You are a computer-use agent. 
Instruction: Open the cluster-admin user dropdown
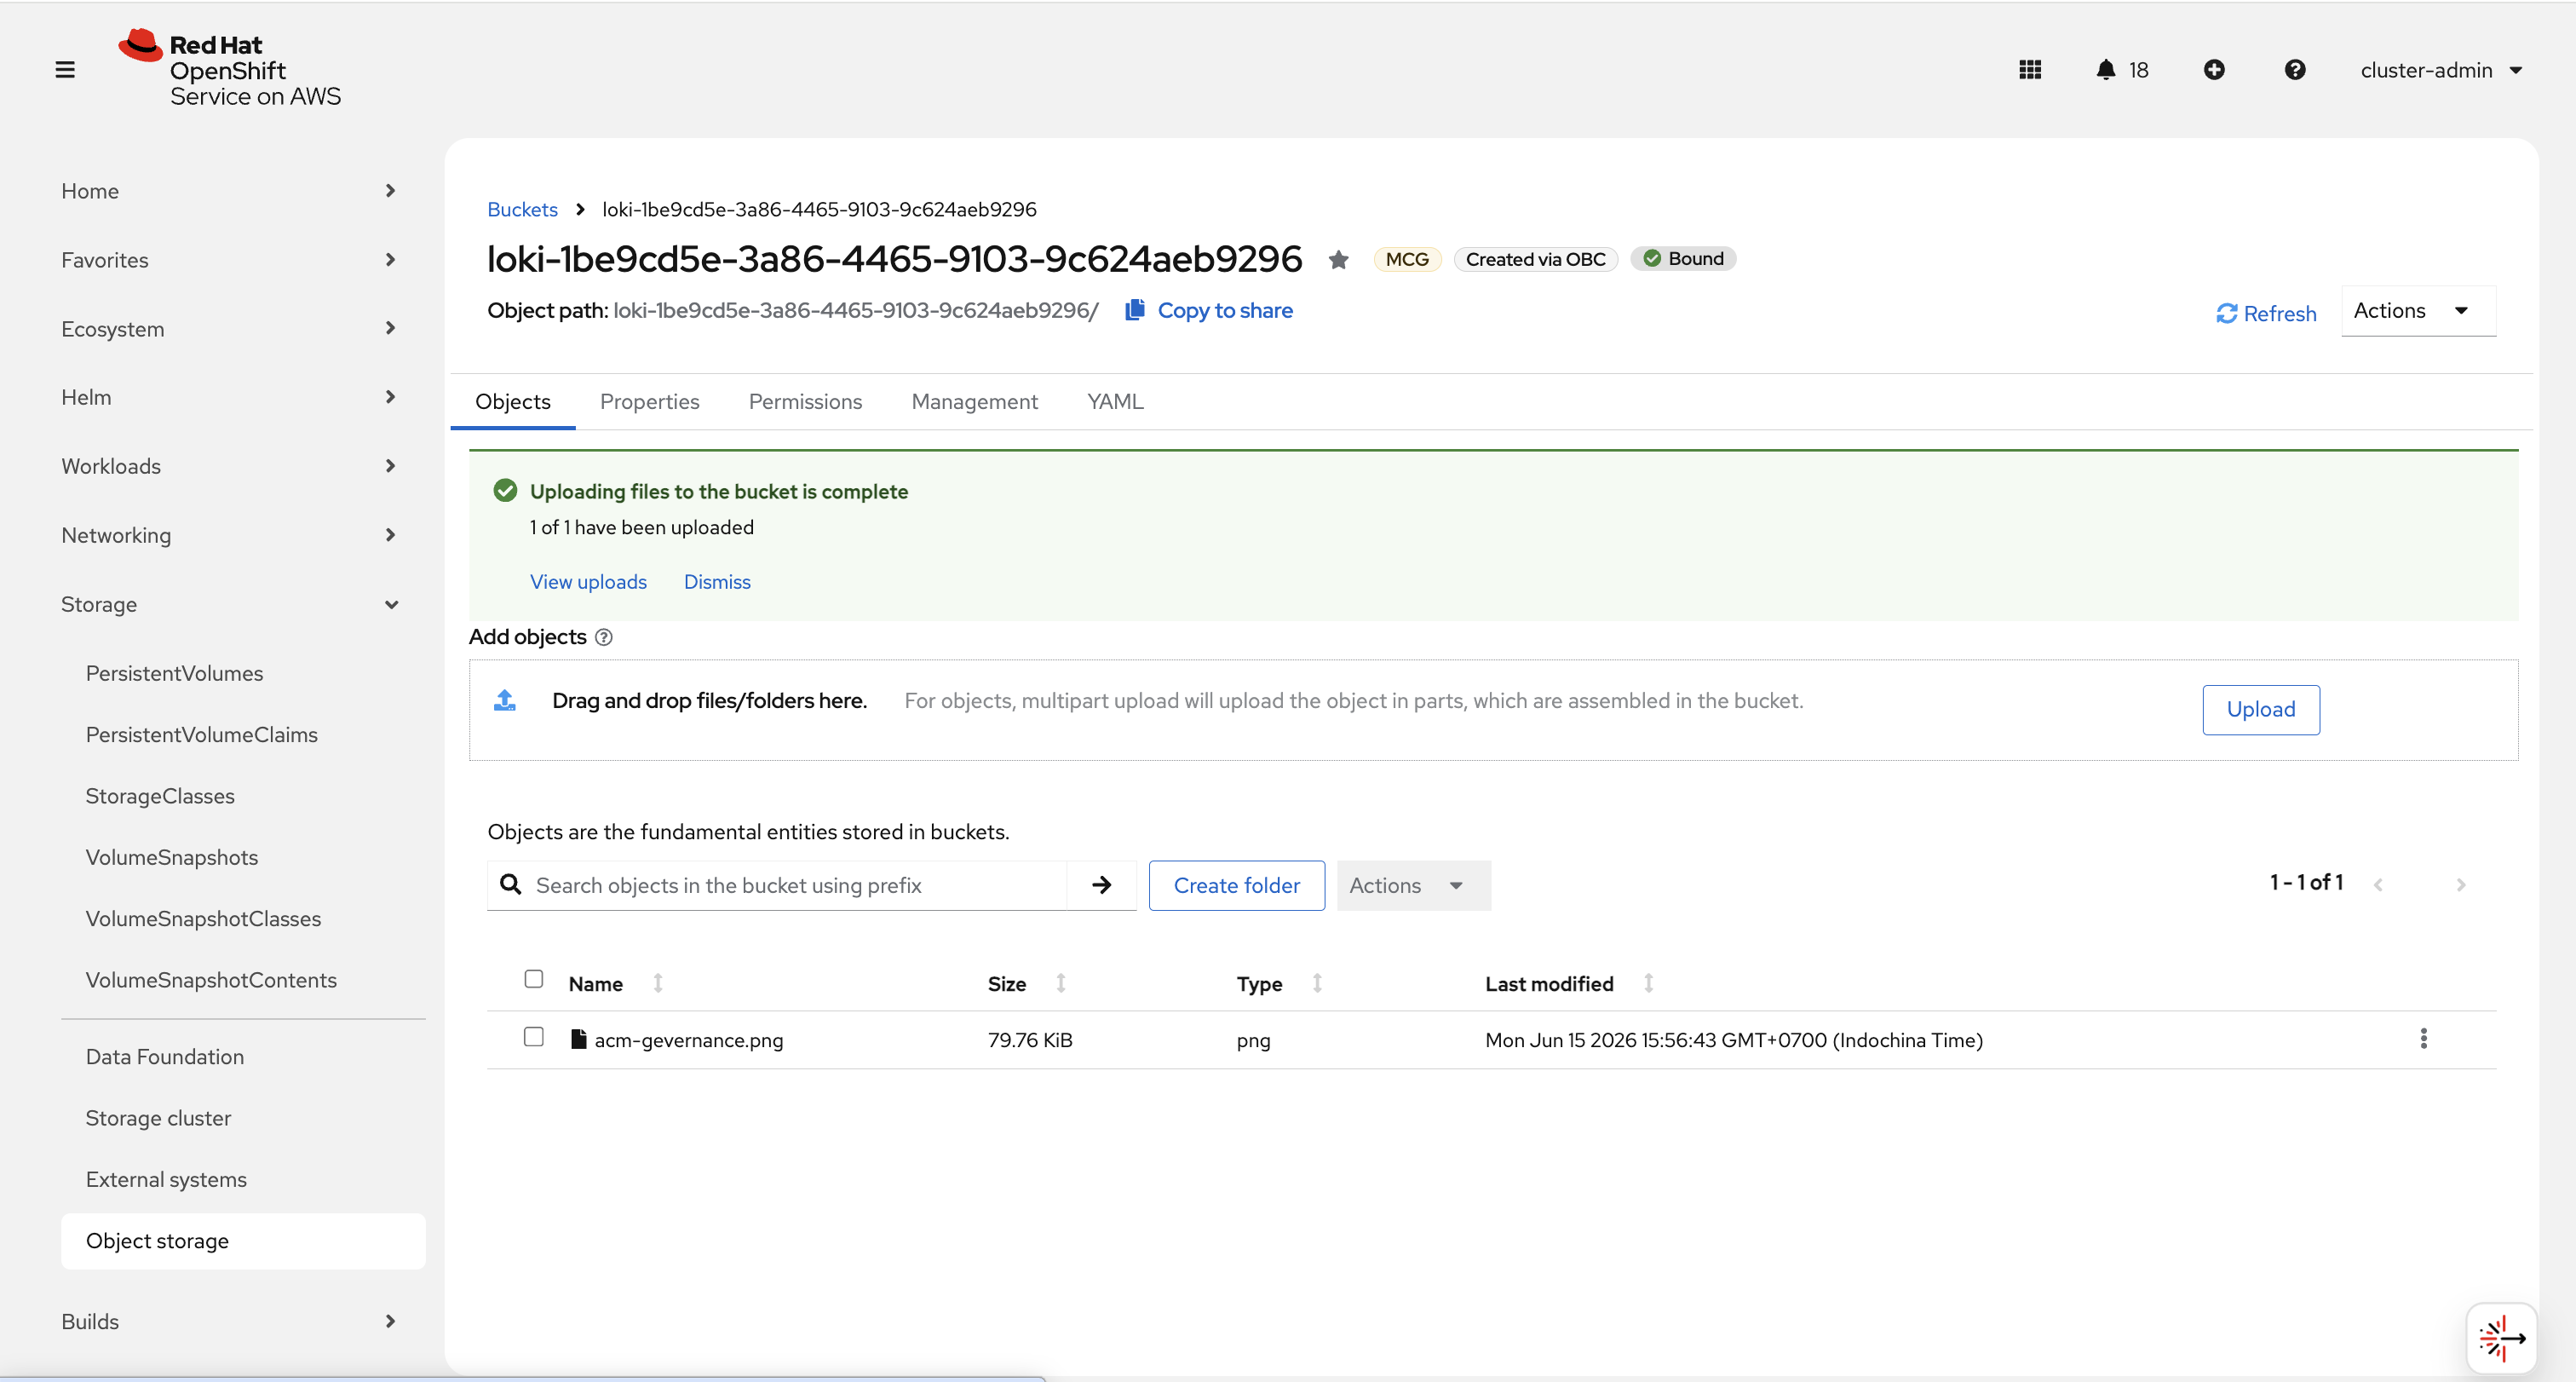[x=2441, y=70]
